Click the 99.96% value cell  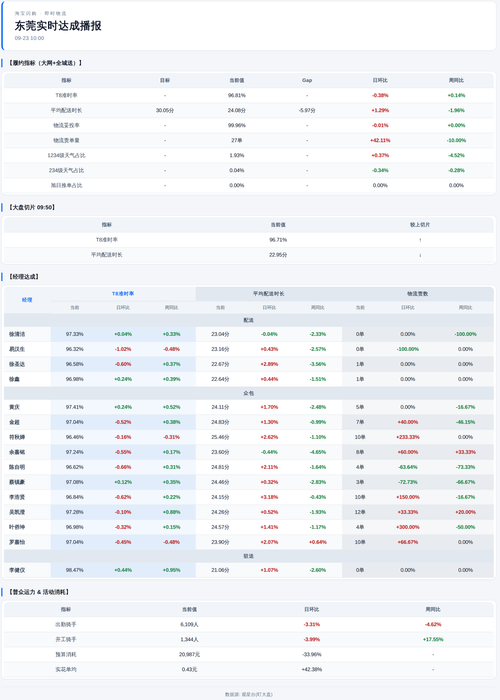click(x=237, y=125)
